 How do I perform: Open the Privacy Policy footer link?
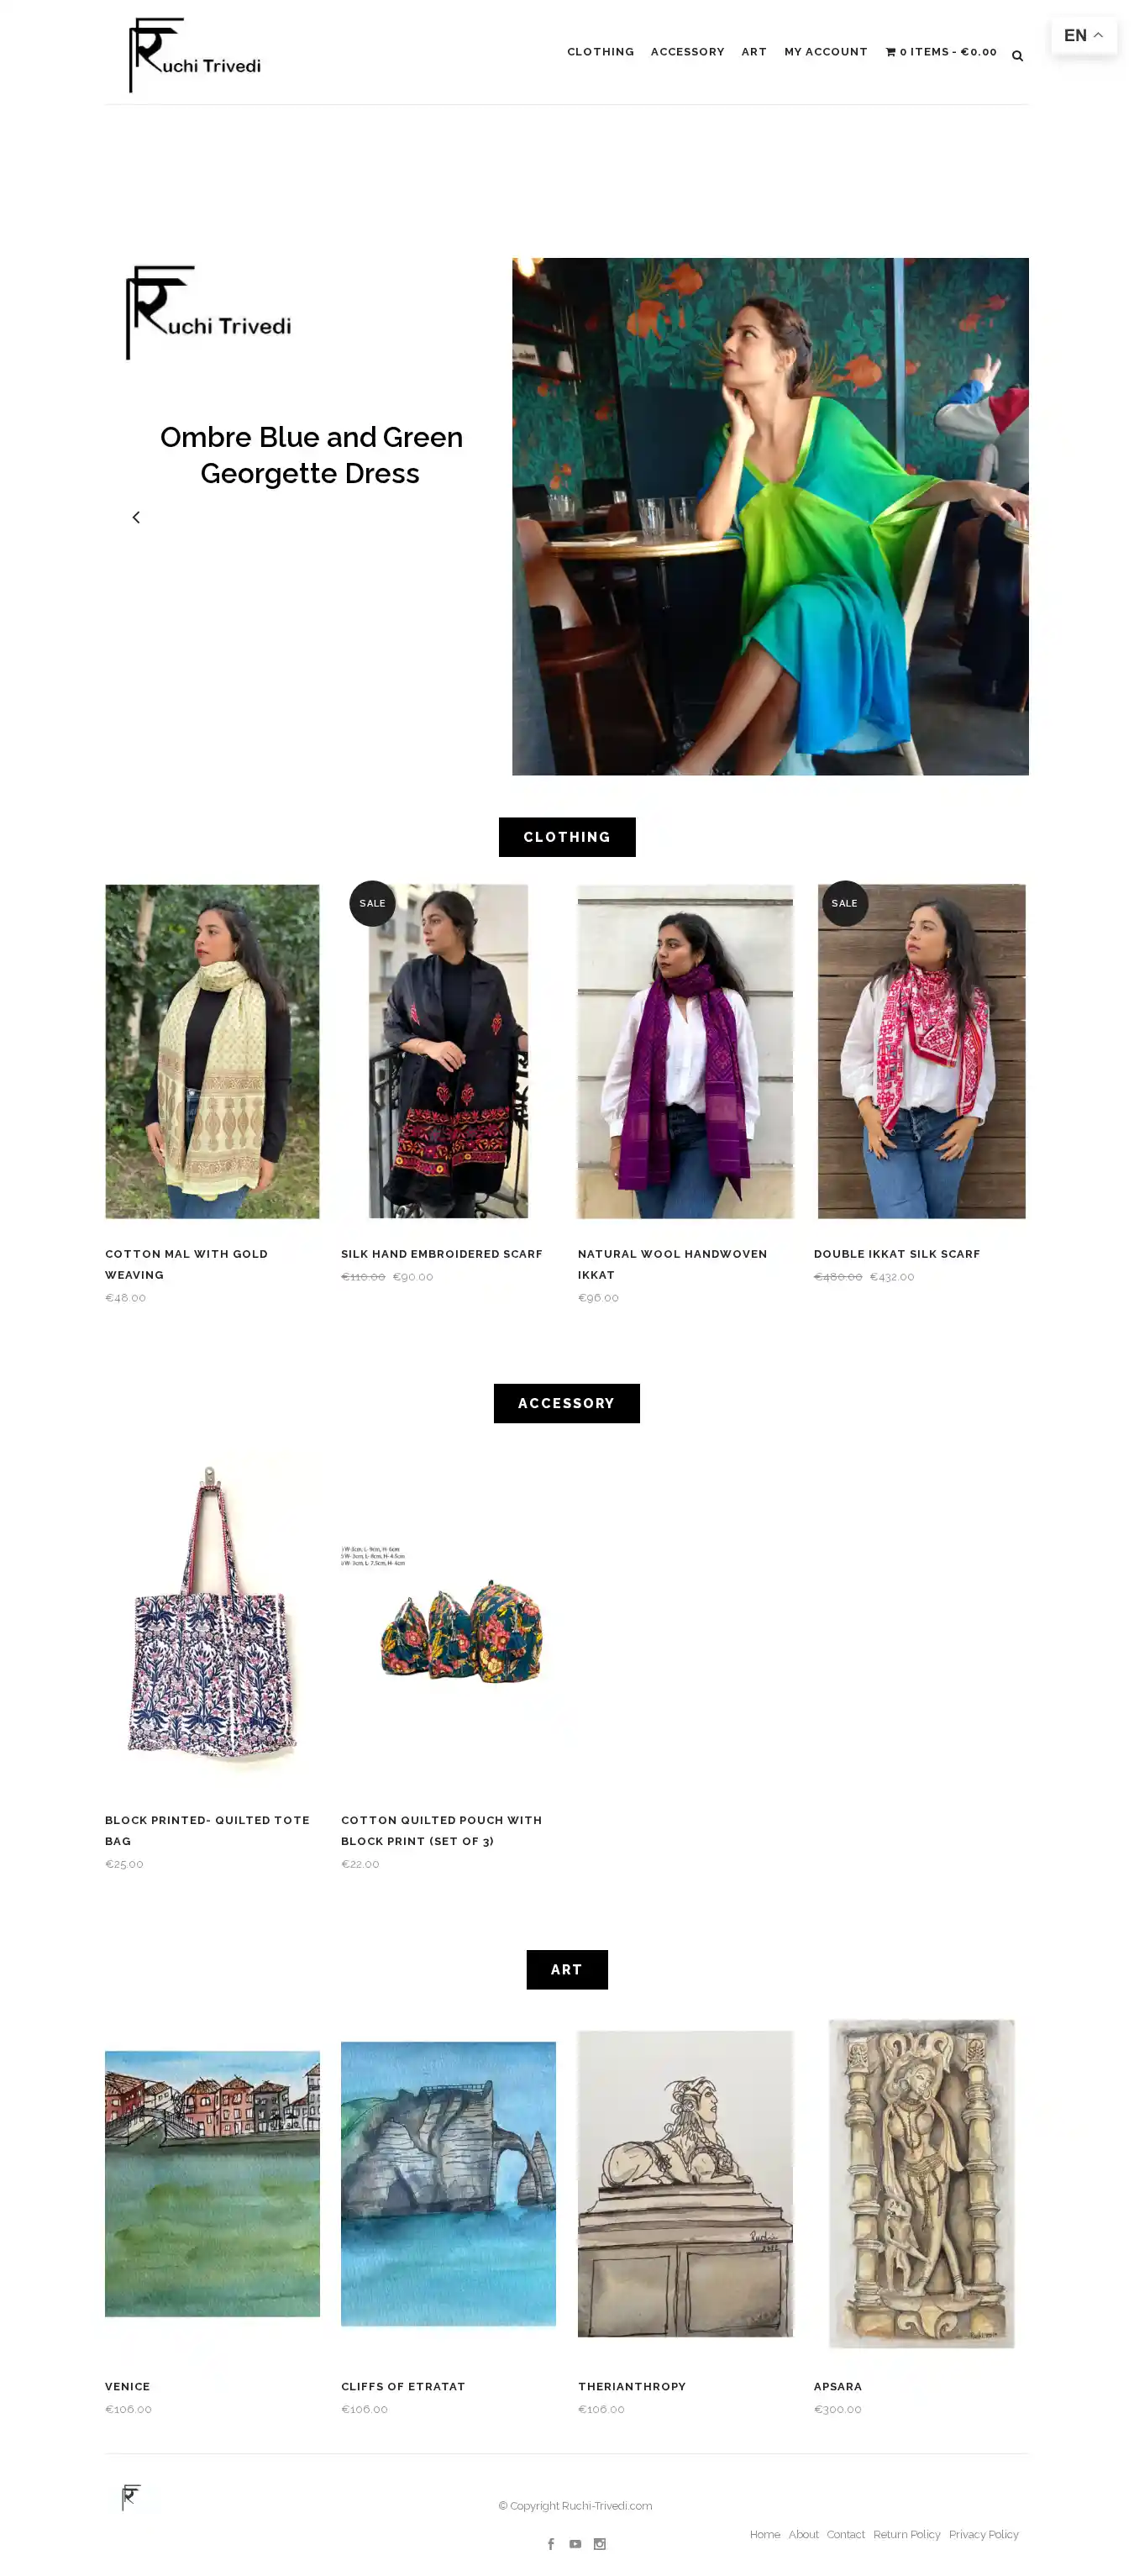pos(983,2534)
